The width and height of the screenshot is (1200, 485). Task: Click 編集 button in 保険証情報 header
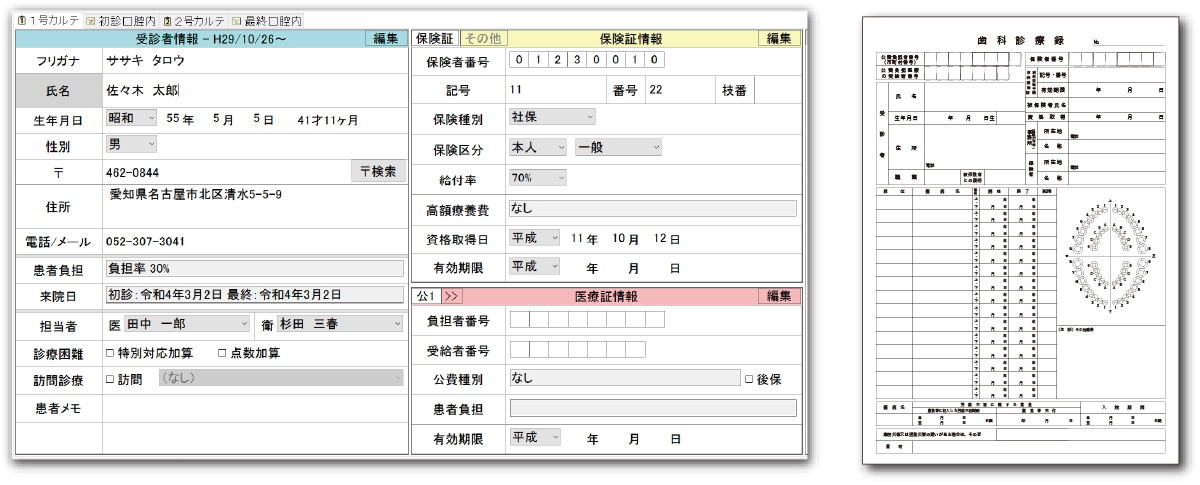tap(779, 39)
